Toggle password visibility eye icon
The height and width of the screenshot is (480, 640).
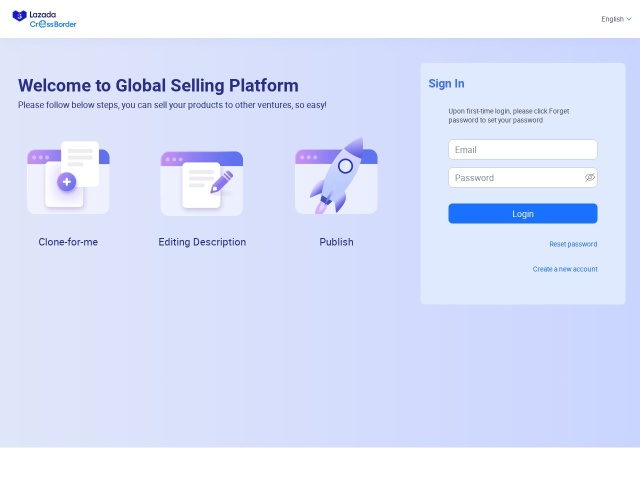click(x=589, y=178)
